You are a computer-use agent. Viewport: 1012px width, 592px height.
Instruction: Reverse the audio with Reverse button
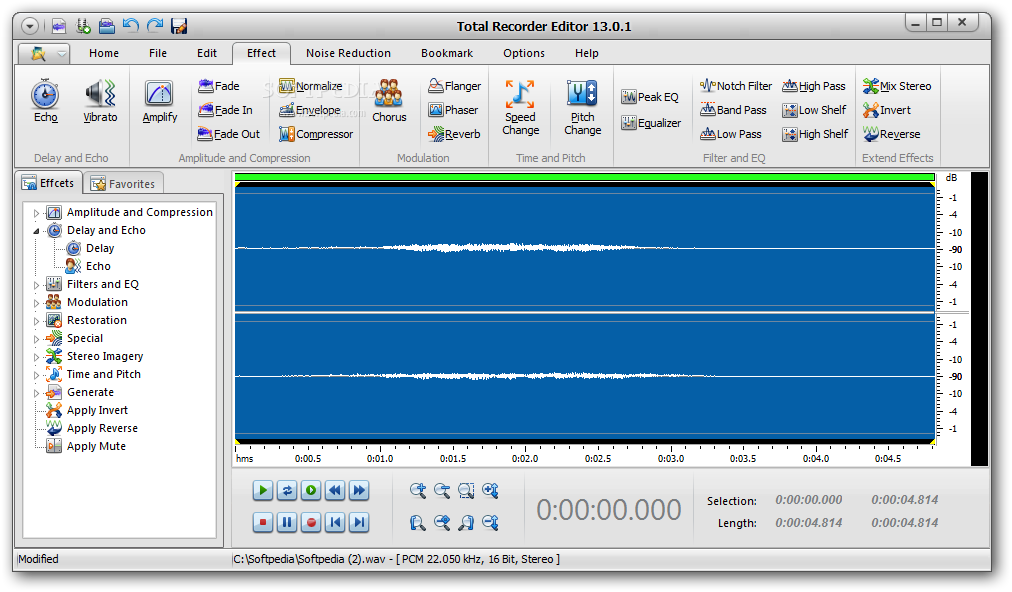tap(892, 134)
